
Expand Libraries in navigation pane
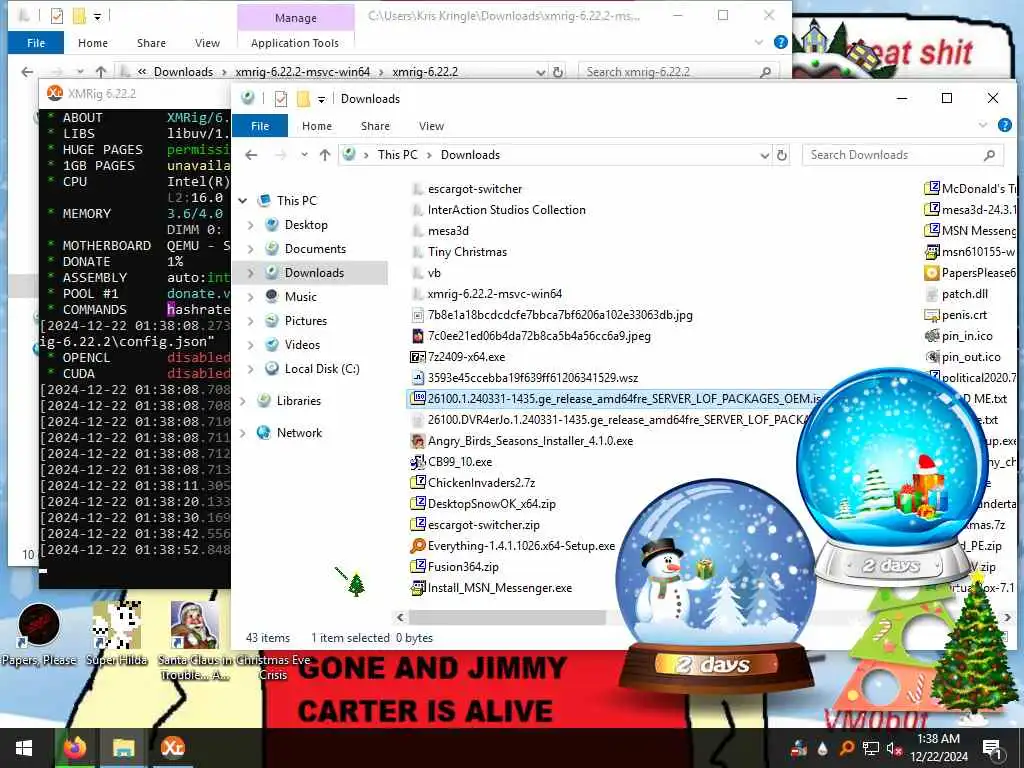click(243, 401)
